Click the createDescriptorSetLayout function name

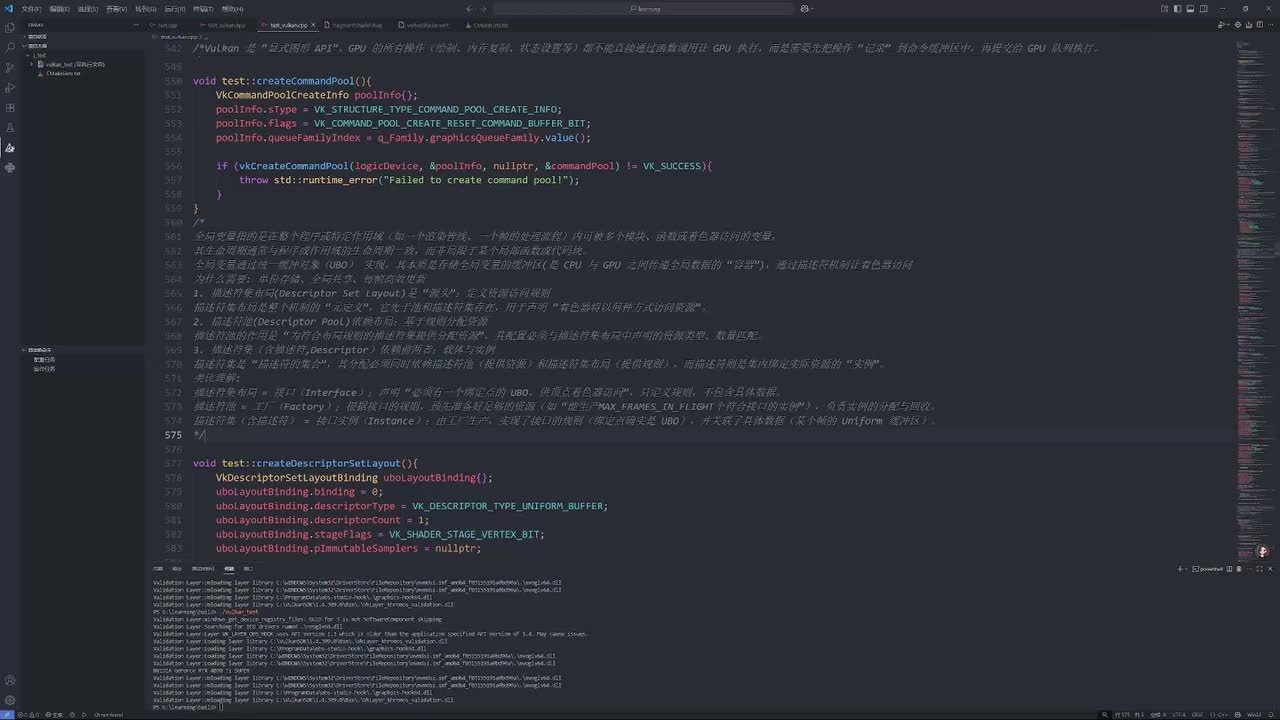(x=329, y=463)
